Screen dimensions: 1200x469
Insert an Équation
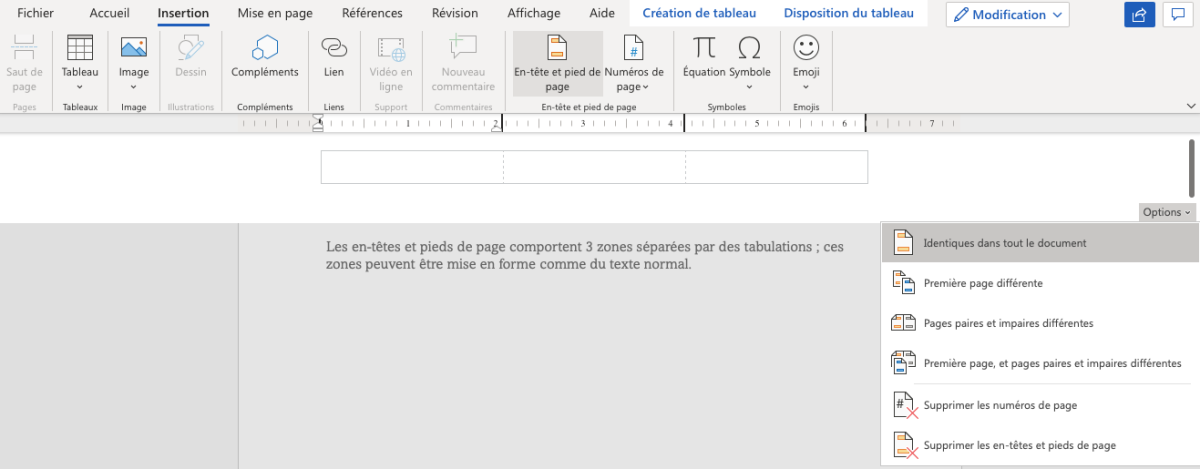(704, 56)
